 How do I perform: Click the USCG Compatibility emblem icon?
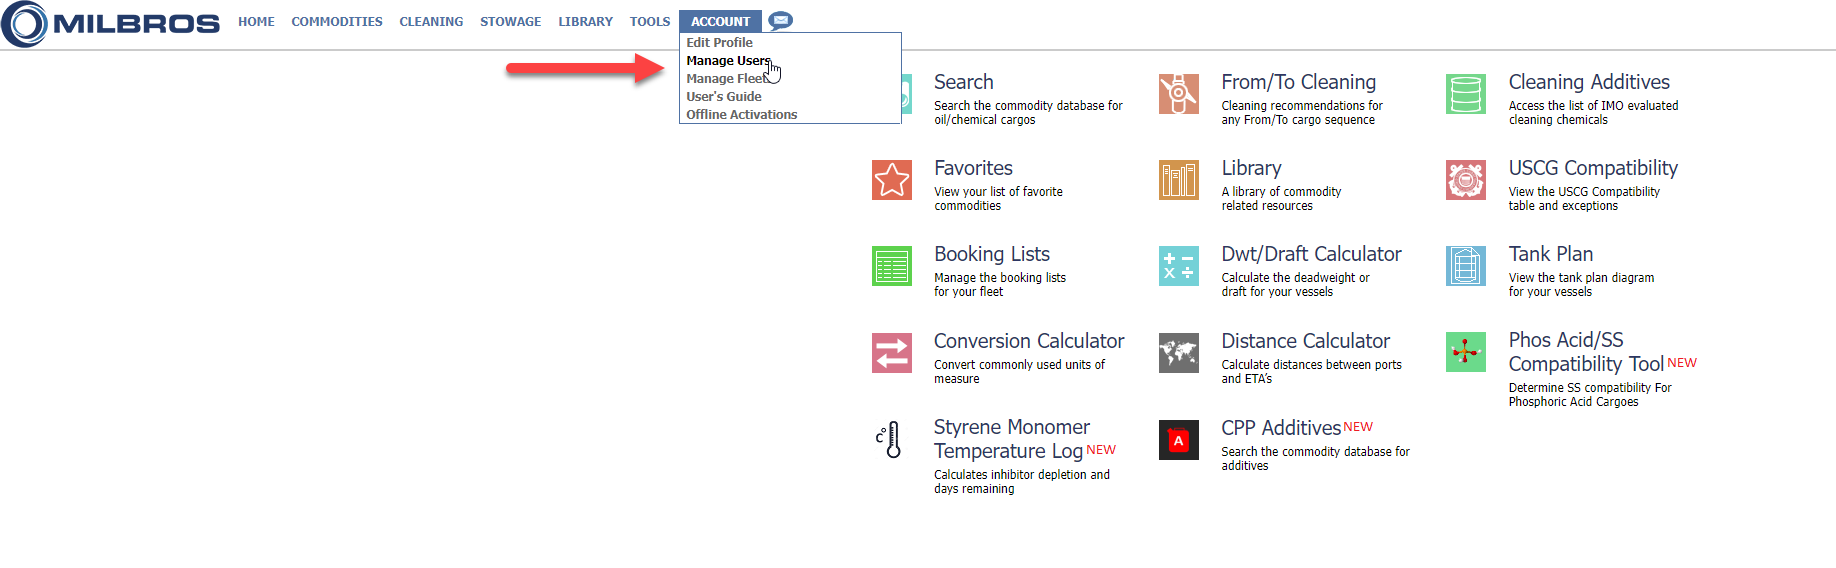pos(1465,180)
